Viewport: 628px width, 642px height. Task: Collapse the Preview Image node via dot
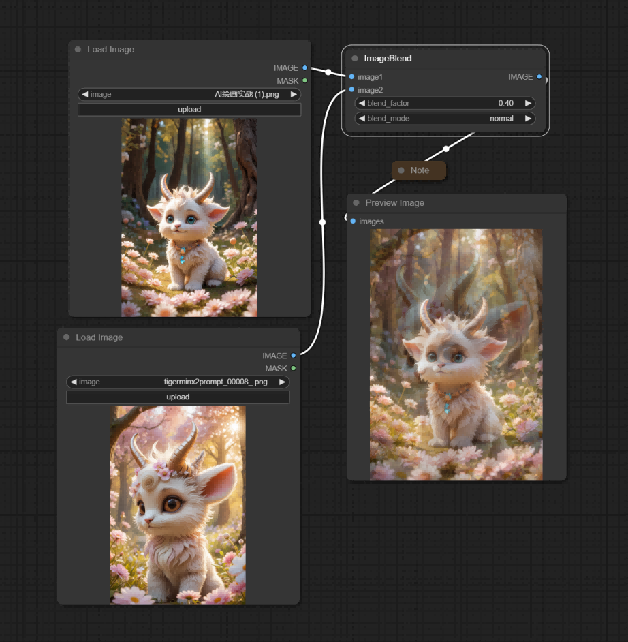356,203
